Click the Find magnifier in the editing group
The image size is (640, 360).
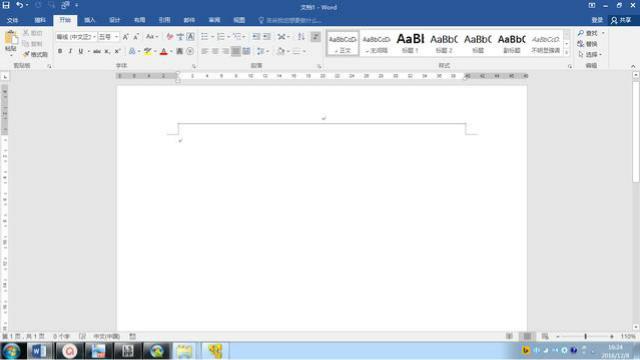tap(581, 33)
